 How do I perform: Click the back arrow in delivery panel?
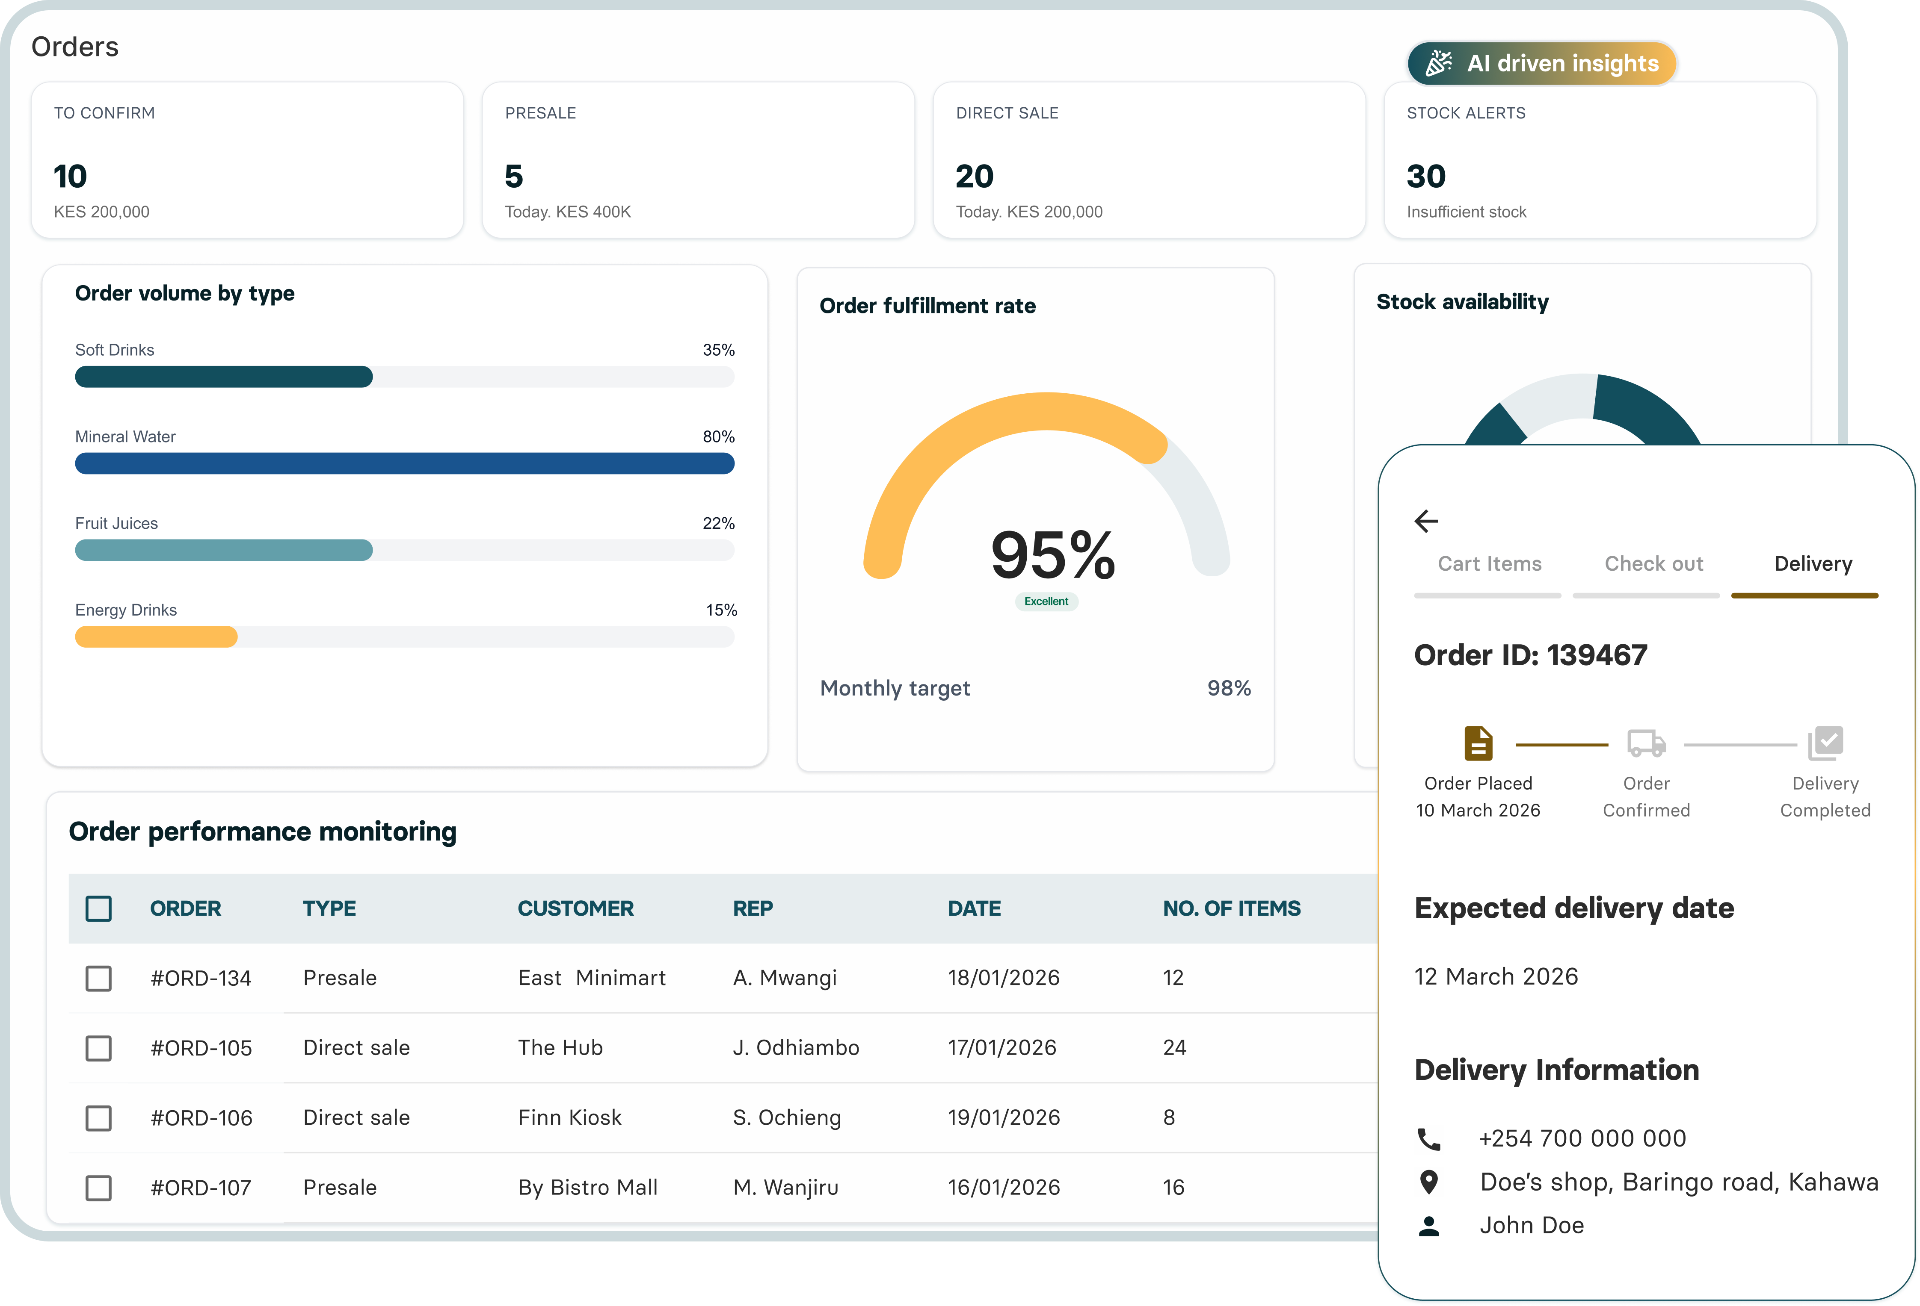1426,521
